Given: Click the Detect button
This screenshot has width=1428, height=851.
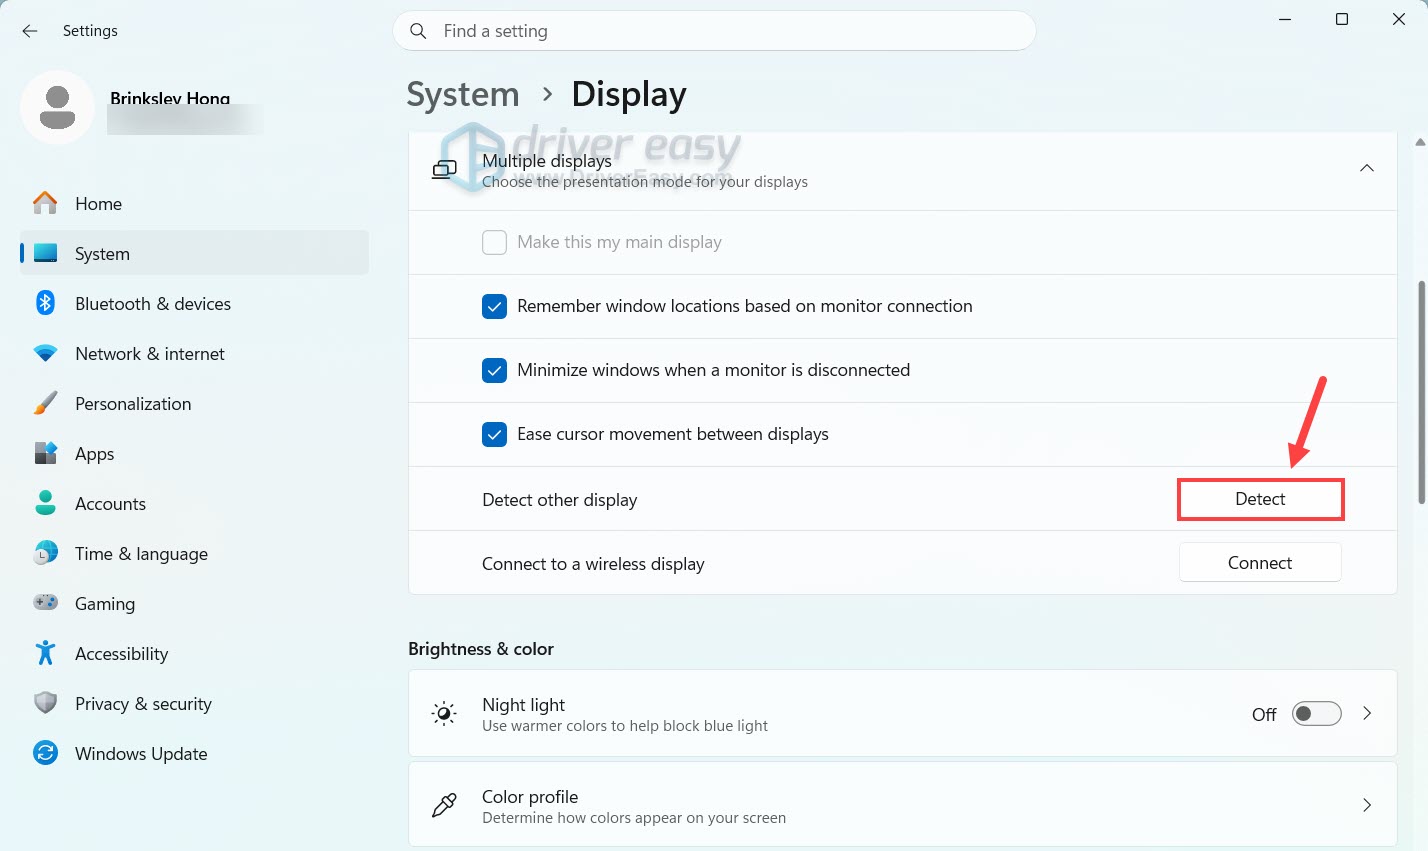Looking at the screenshot, I should pyautogui.click(x=1260, y=499).
